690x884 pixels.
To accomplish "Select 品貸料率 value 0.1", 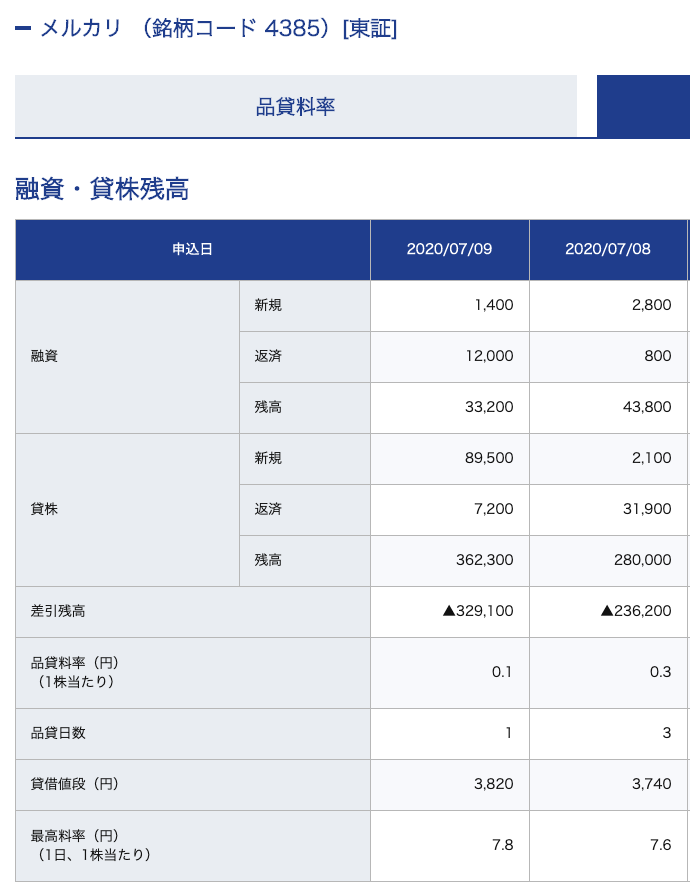I will click(502, 672).
